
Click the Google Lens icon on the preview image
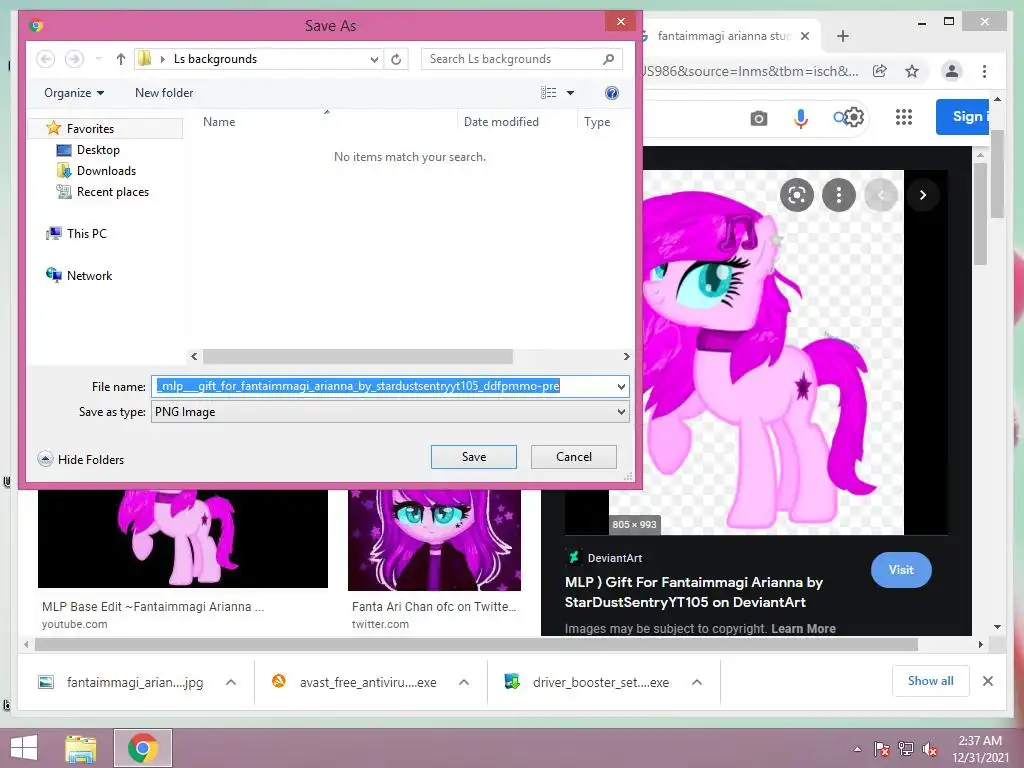pos(797,195)
